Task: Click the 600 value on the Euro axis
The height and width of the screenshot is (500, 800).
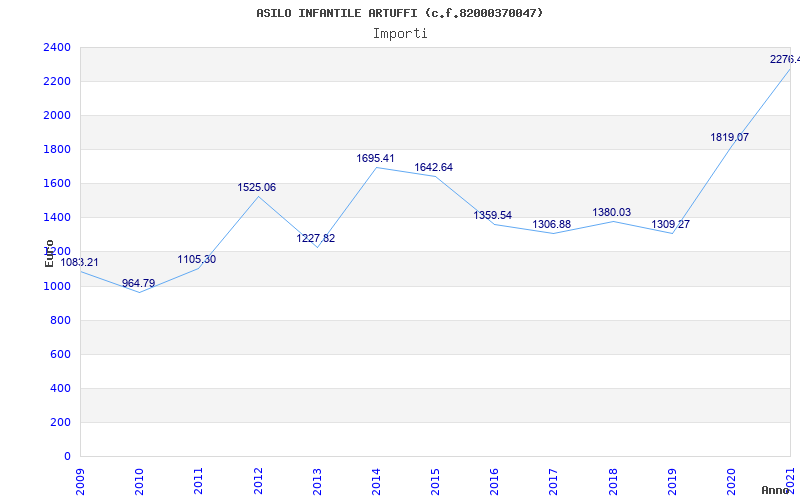Action: pos(60,355)
